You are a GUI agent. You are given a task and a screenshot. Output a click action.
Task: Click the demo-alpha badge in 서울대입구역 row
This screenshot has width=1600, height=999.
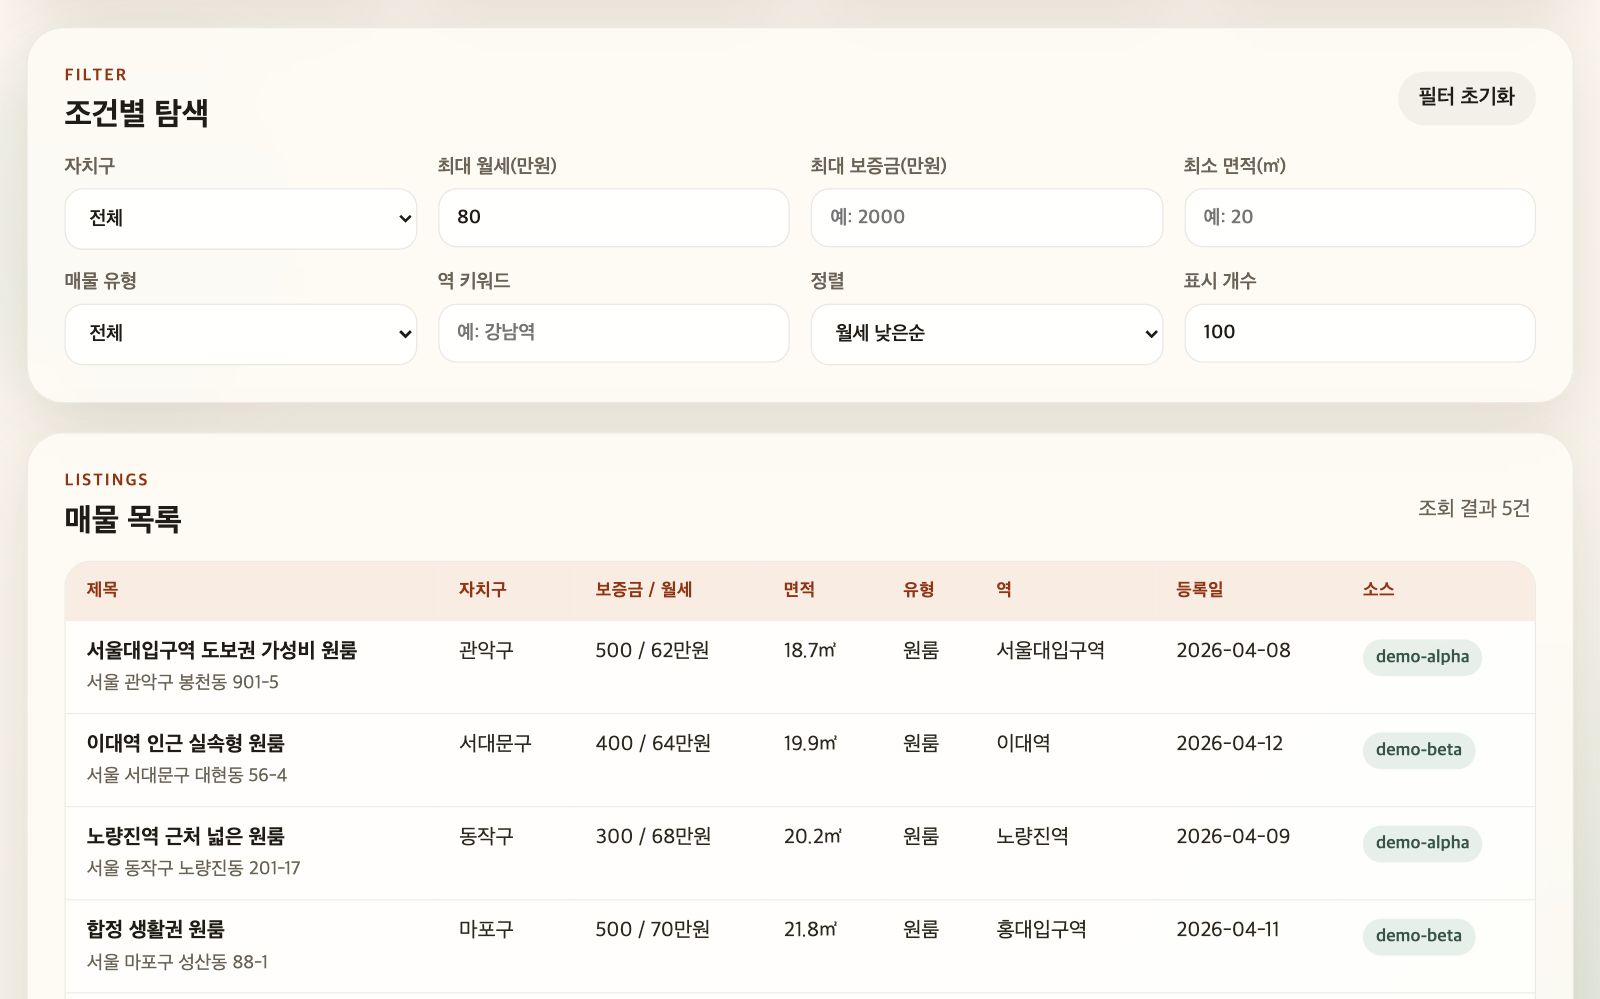coord(1422,657)
